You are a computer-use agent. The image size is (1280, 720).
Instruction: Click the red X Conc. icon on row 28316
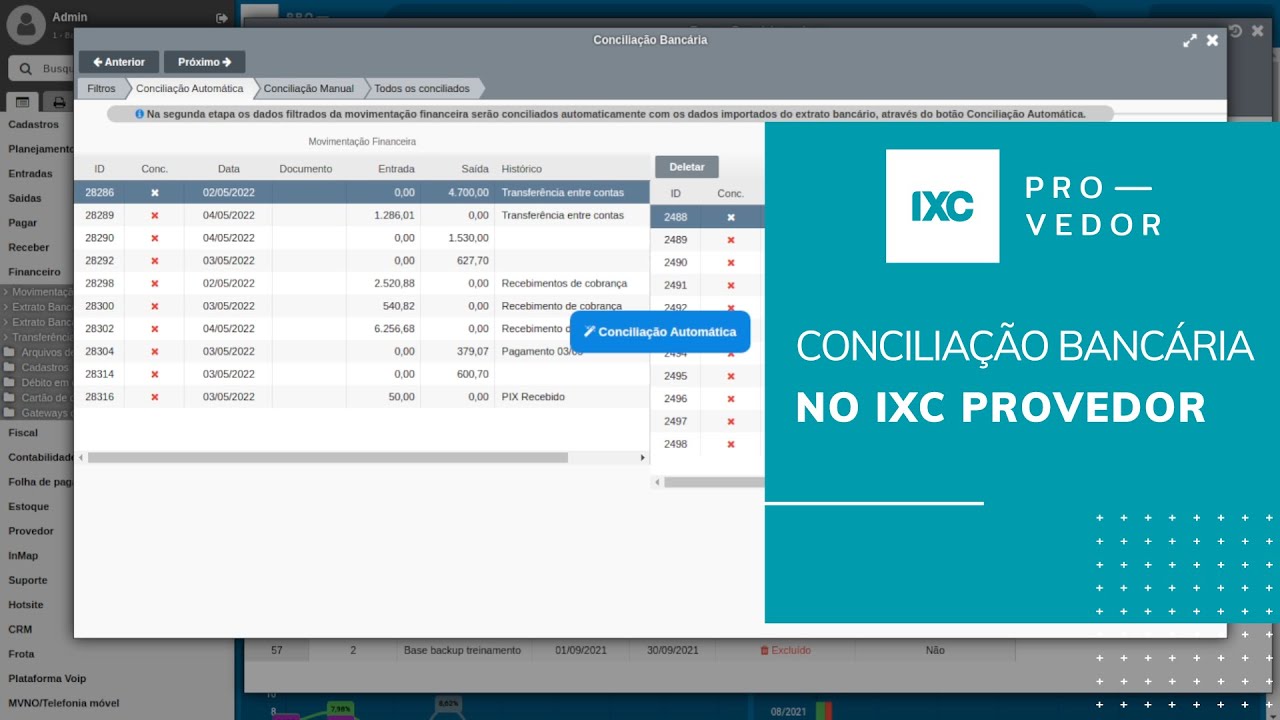click(x=154, y=397)
